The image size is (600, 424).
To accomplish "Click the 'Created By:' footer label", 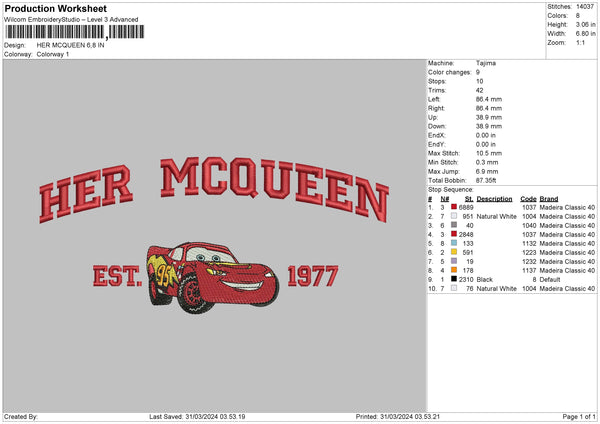I will tap(21, 416).
